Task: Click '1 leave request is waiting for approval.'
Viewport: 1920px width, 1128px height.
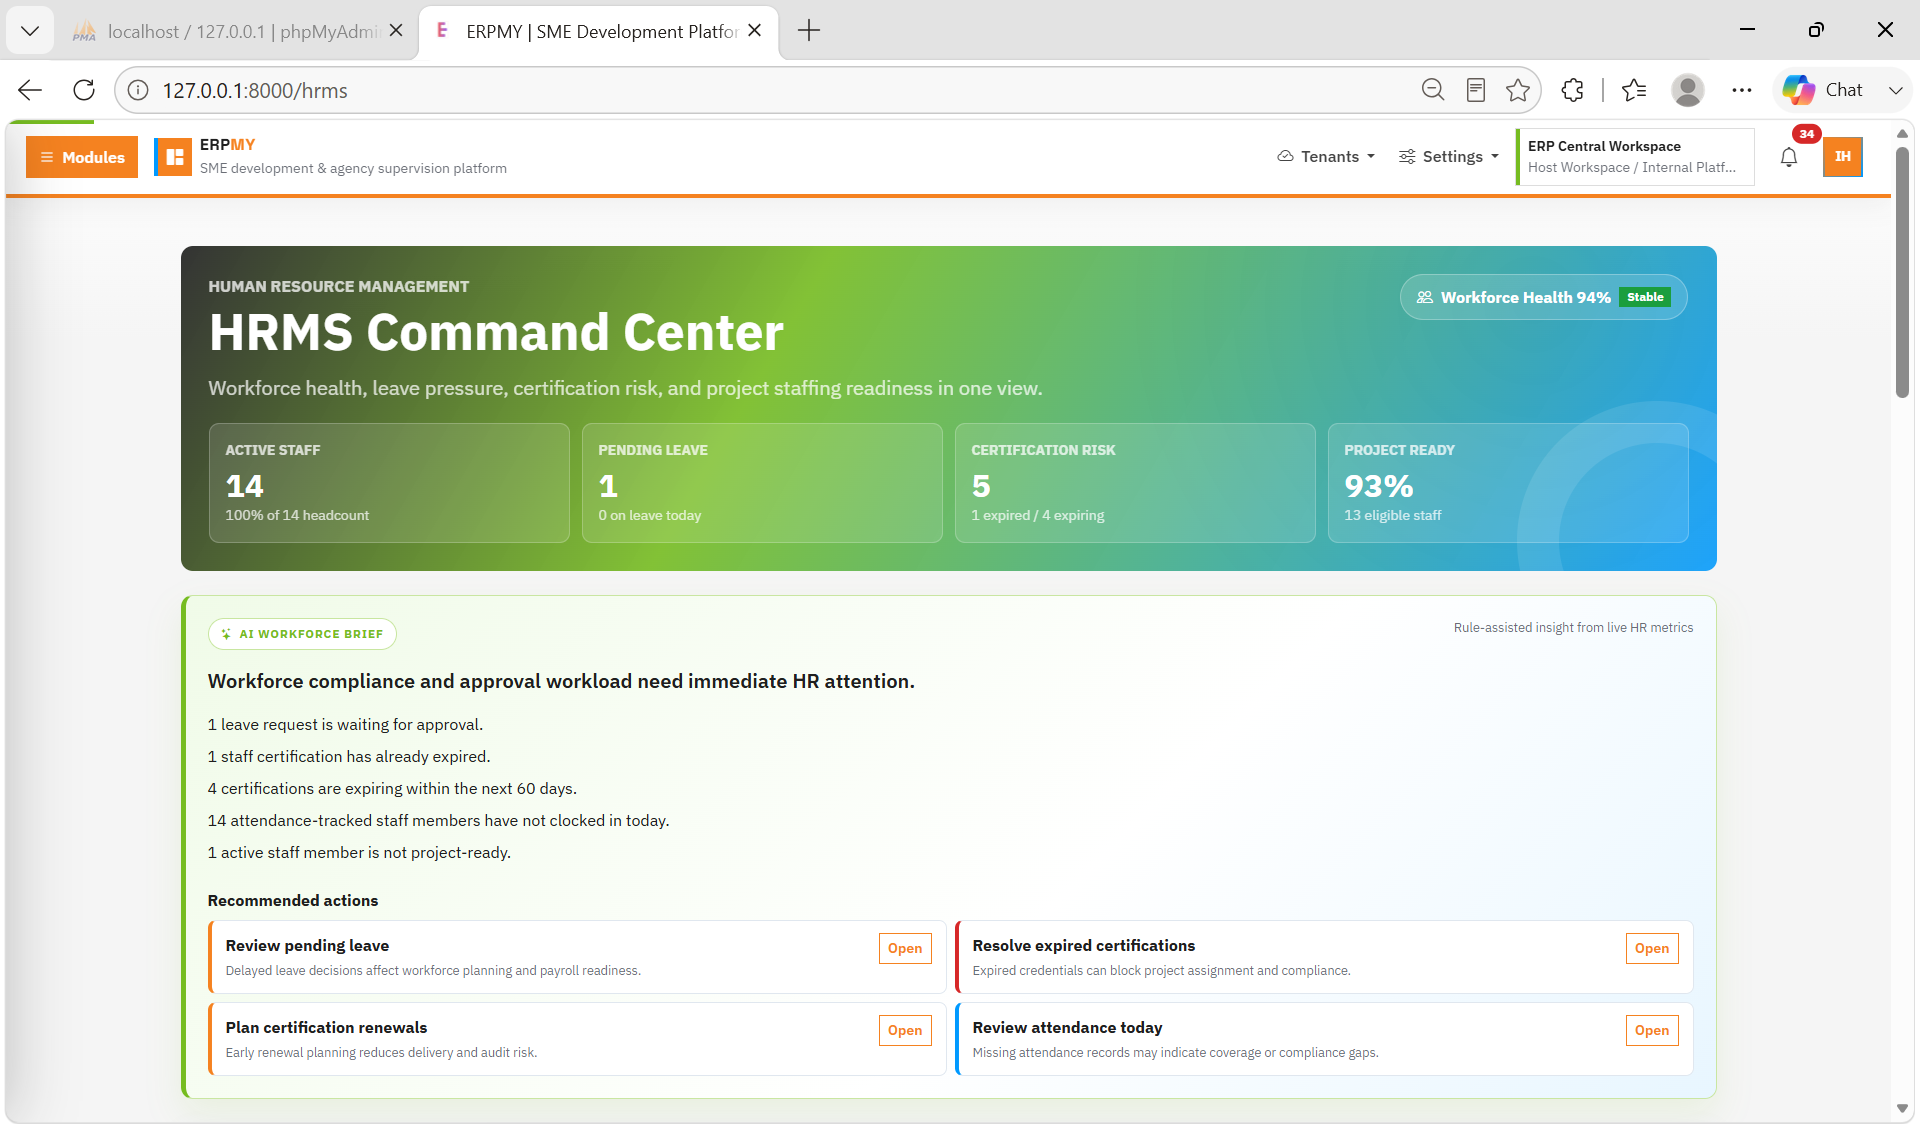Action: (x=345, y=725)
